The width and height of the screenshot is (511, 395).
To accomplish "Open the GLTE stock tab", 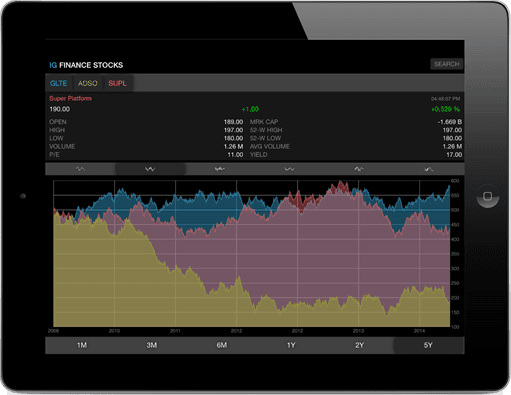I will point(59,83).
